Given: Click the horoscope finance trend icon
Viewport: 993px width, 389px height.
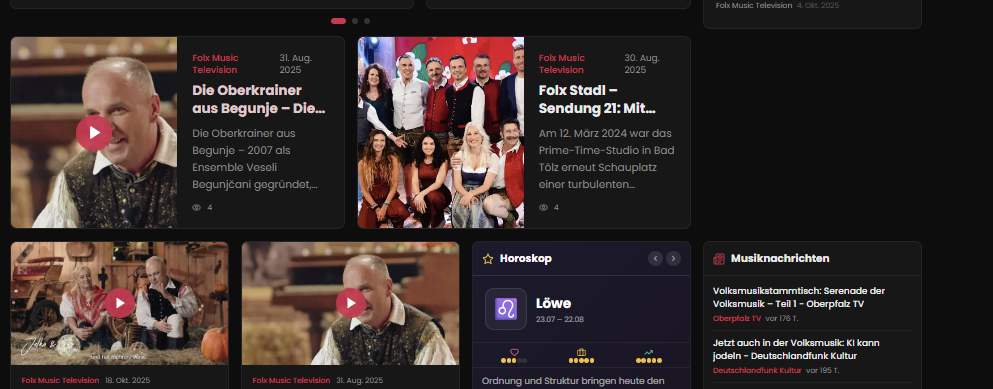Looking at the screenshot, I should 648,352.
